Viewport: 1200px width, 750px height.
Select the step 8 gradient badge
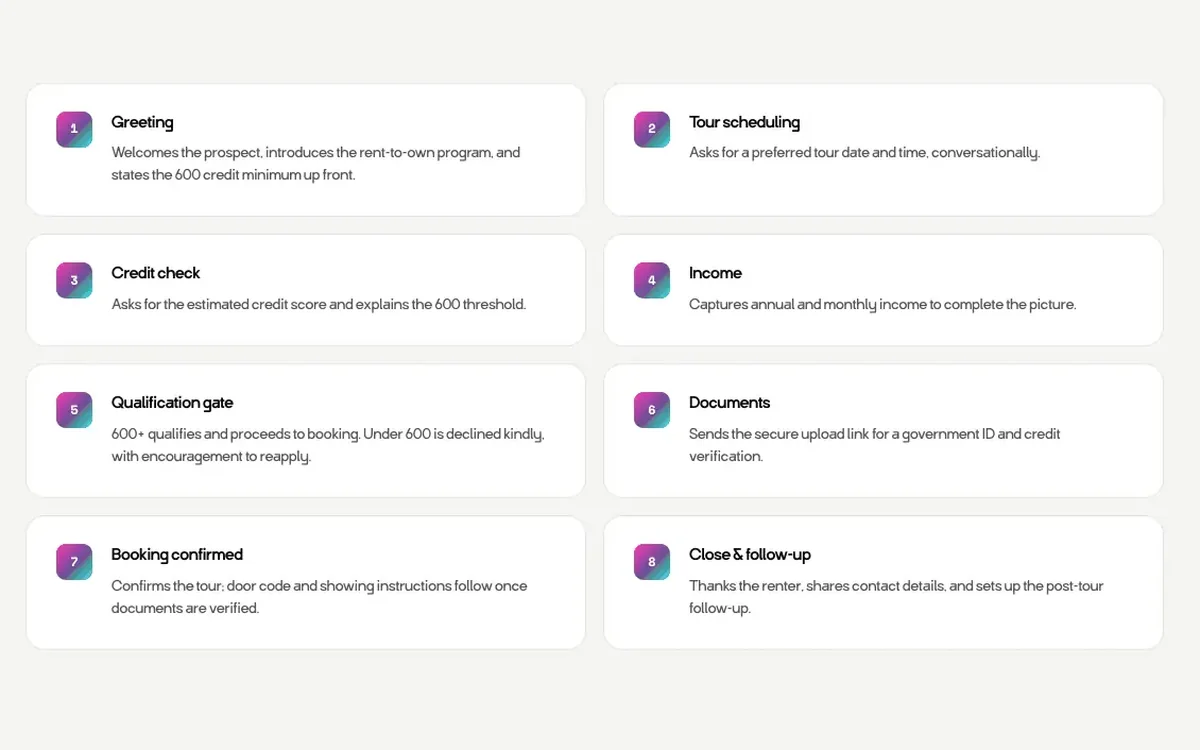(x=652, y=562)
